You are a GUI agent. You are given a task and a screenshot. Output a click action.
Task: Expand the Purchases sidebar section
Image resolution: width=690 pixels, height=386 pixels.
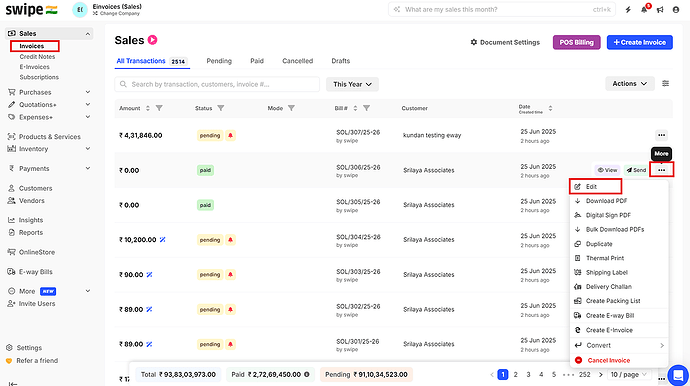(x=88, y=92)
